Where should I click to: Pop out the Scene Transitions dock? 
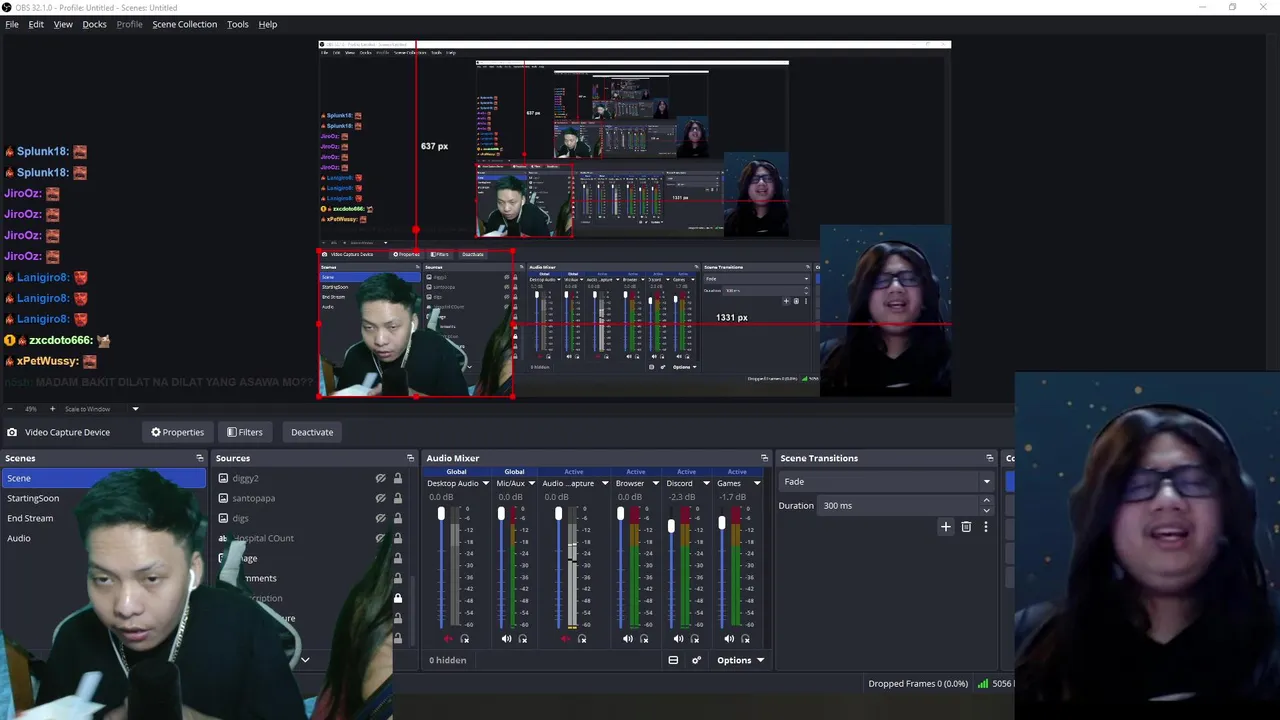(989, 458)
